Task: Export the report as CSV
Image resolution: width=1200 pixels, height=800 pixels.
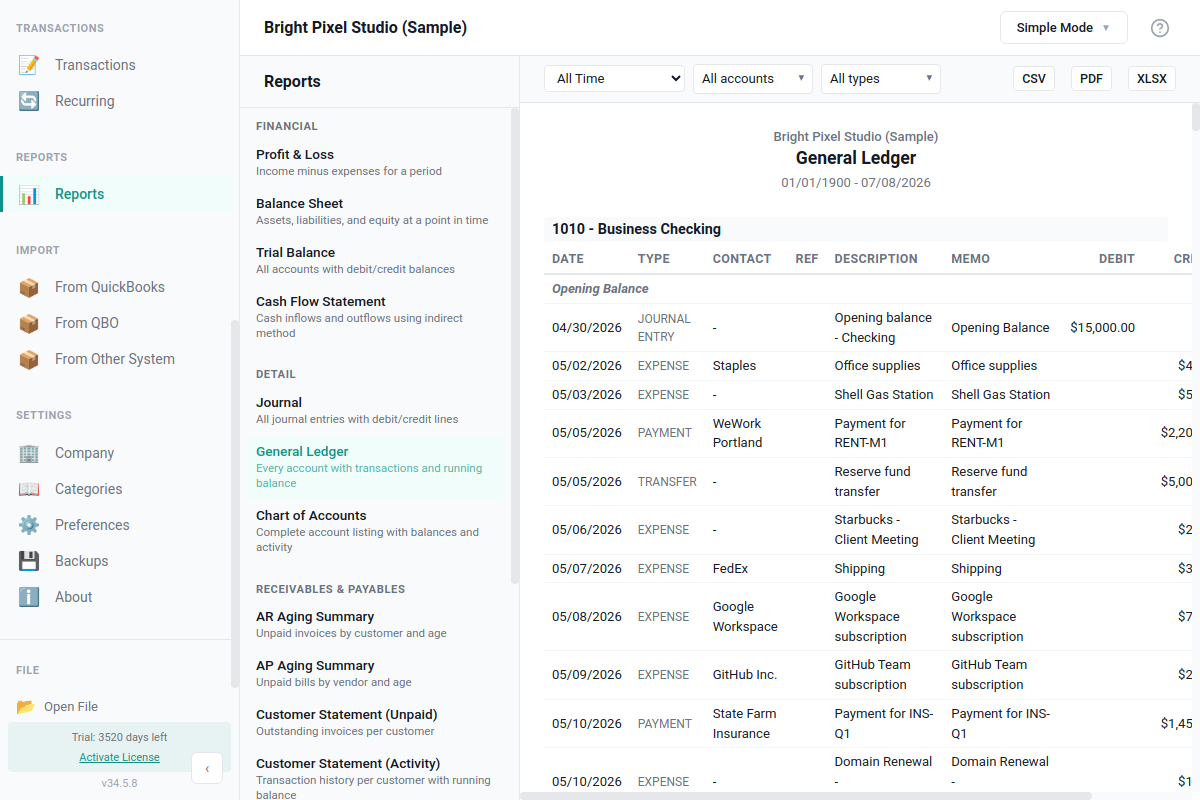Action: coord(1034,79)
